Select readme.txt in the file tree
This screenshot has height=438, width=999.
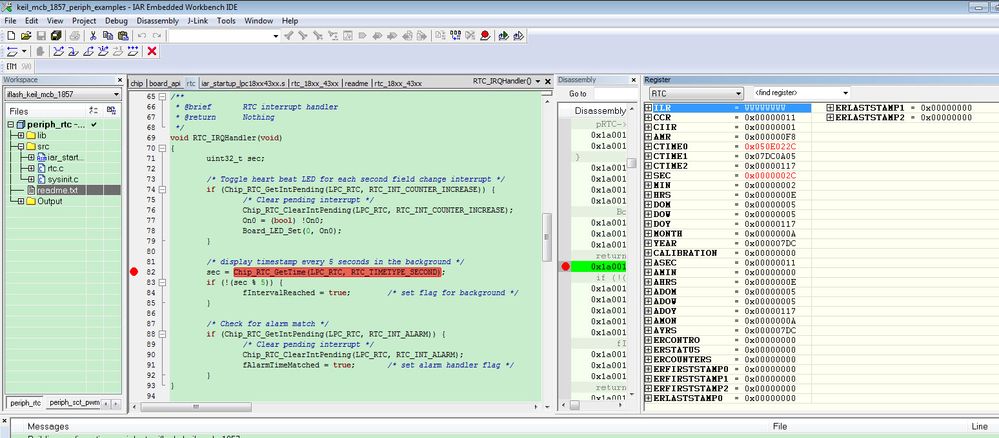tap(57, 190)
